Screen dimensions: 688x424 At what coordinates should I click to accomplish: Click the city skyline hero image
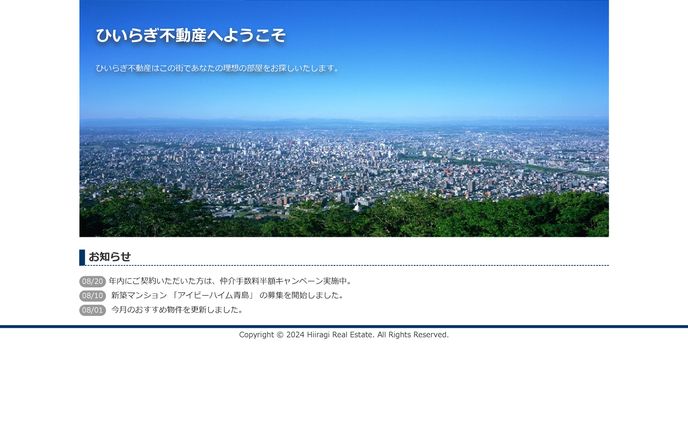coord(344,119)
